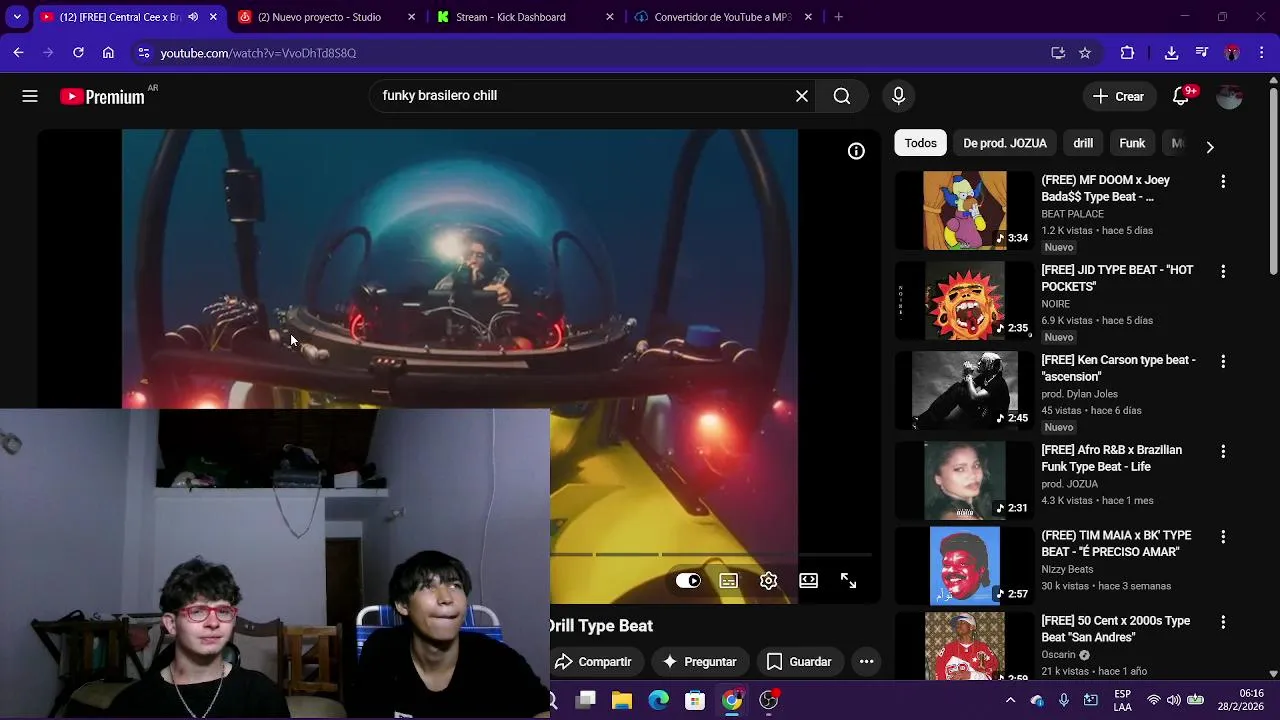Viewport: 1280px width, 720px height.
Task: Open the account avatar menu
Action: pos(1229,96)
